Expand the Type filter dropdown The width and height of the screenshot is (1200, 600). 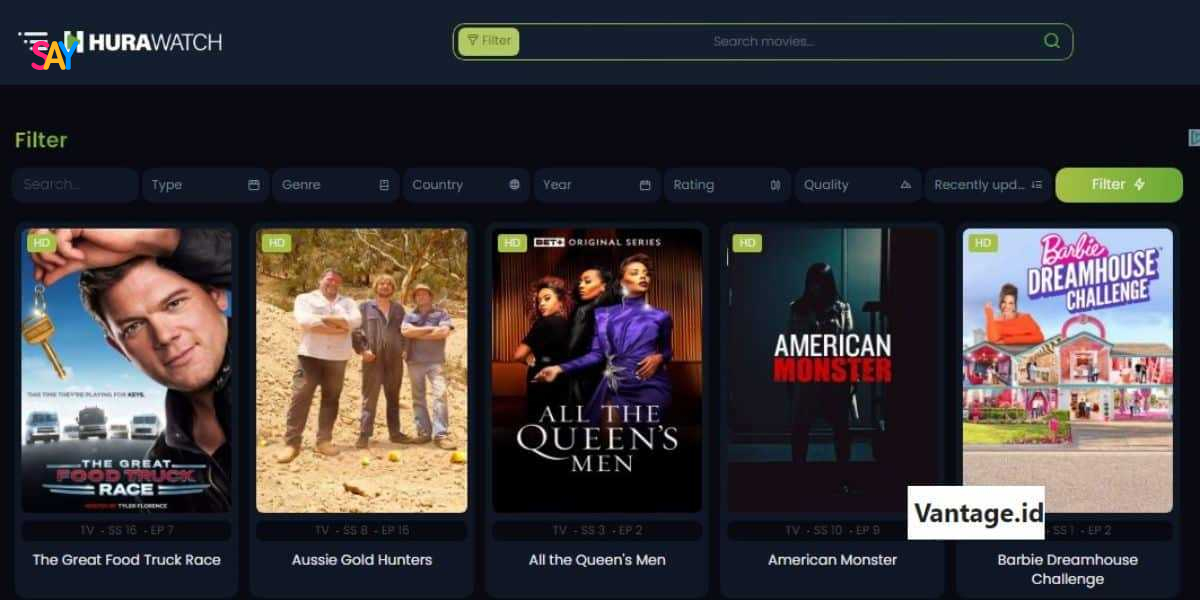coord(205,185)
